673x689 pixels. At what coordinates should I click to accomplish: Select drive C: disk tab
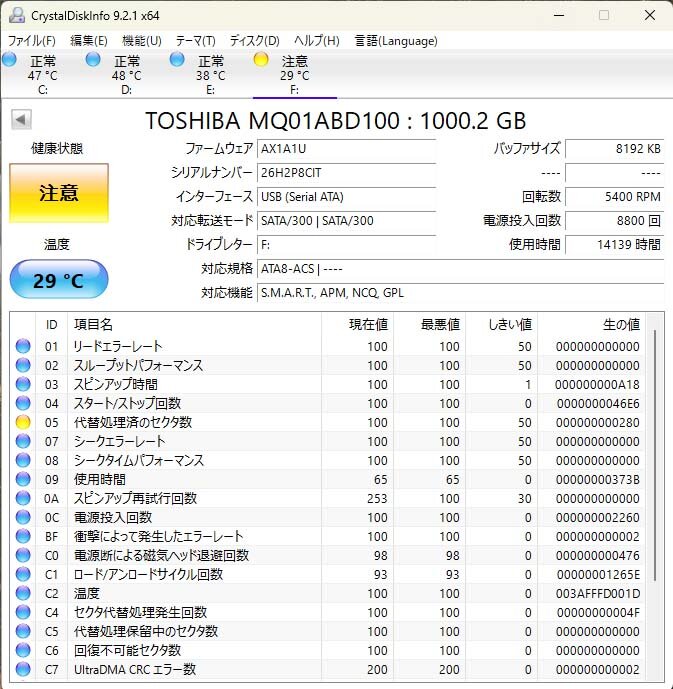[43, 74]
